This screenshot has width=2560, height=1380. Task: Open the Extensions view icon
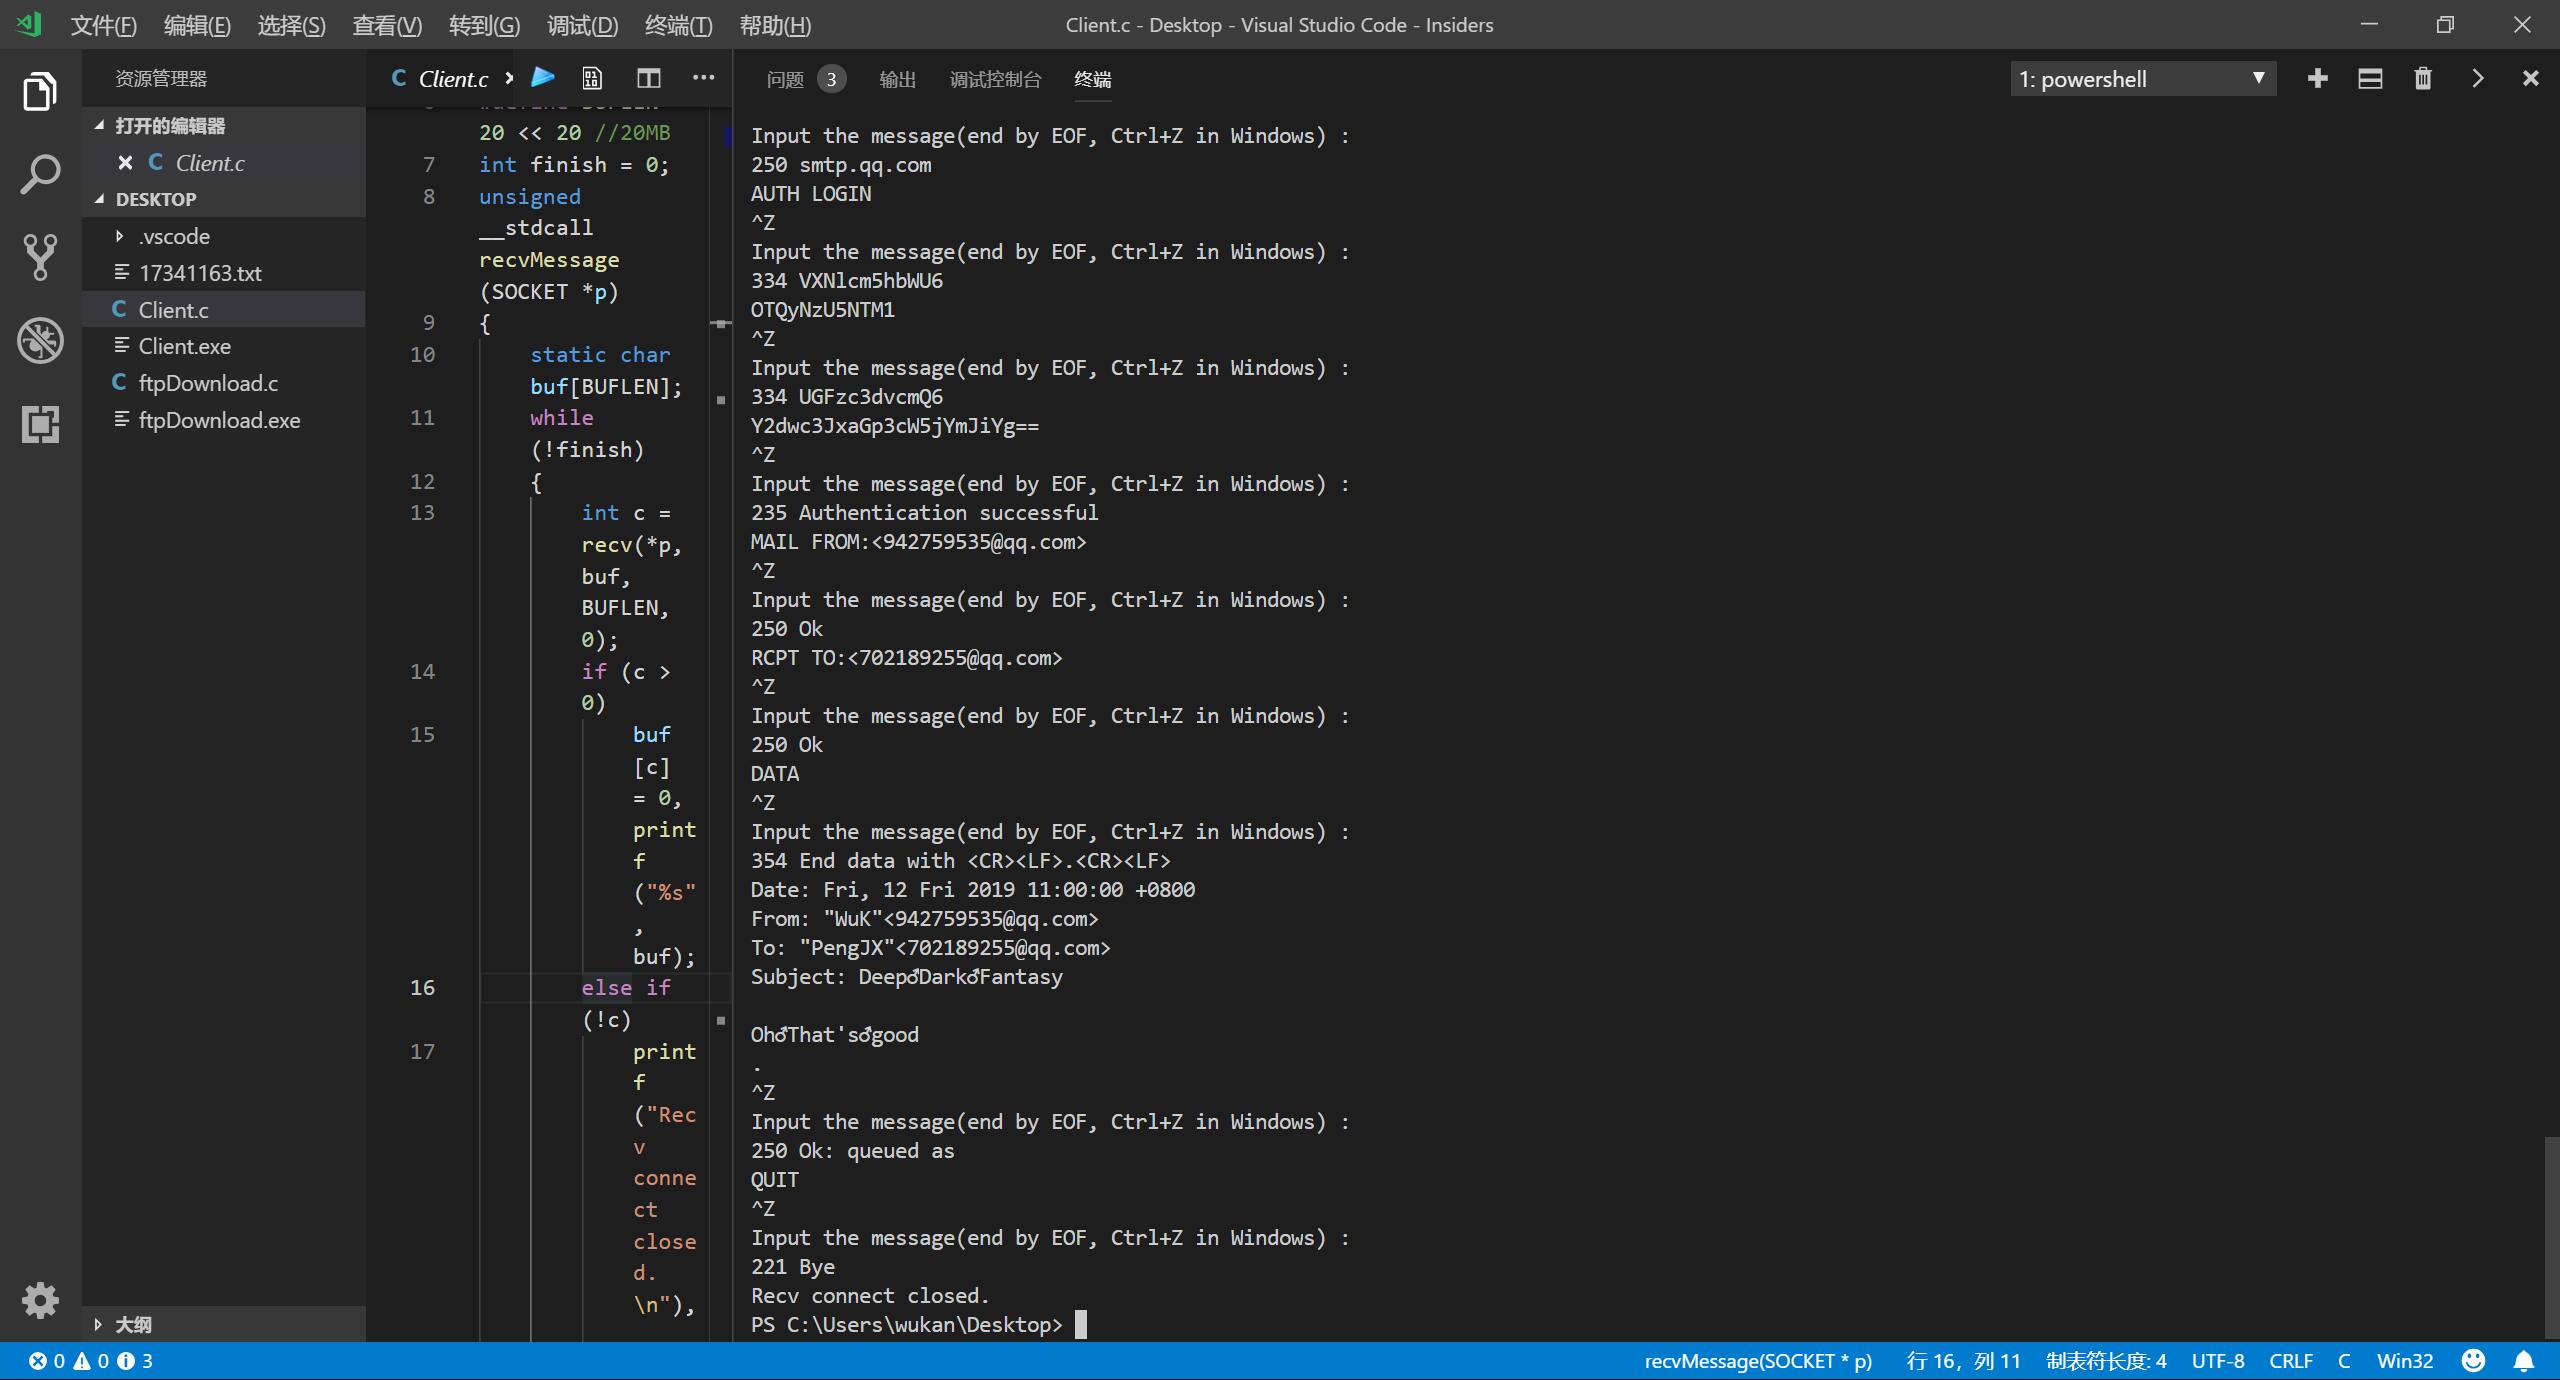tap(40, 424)
